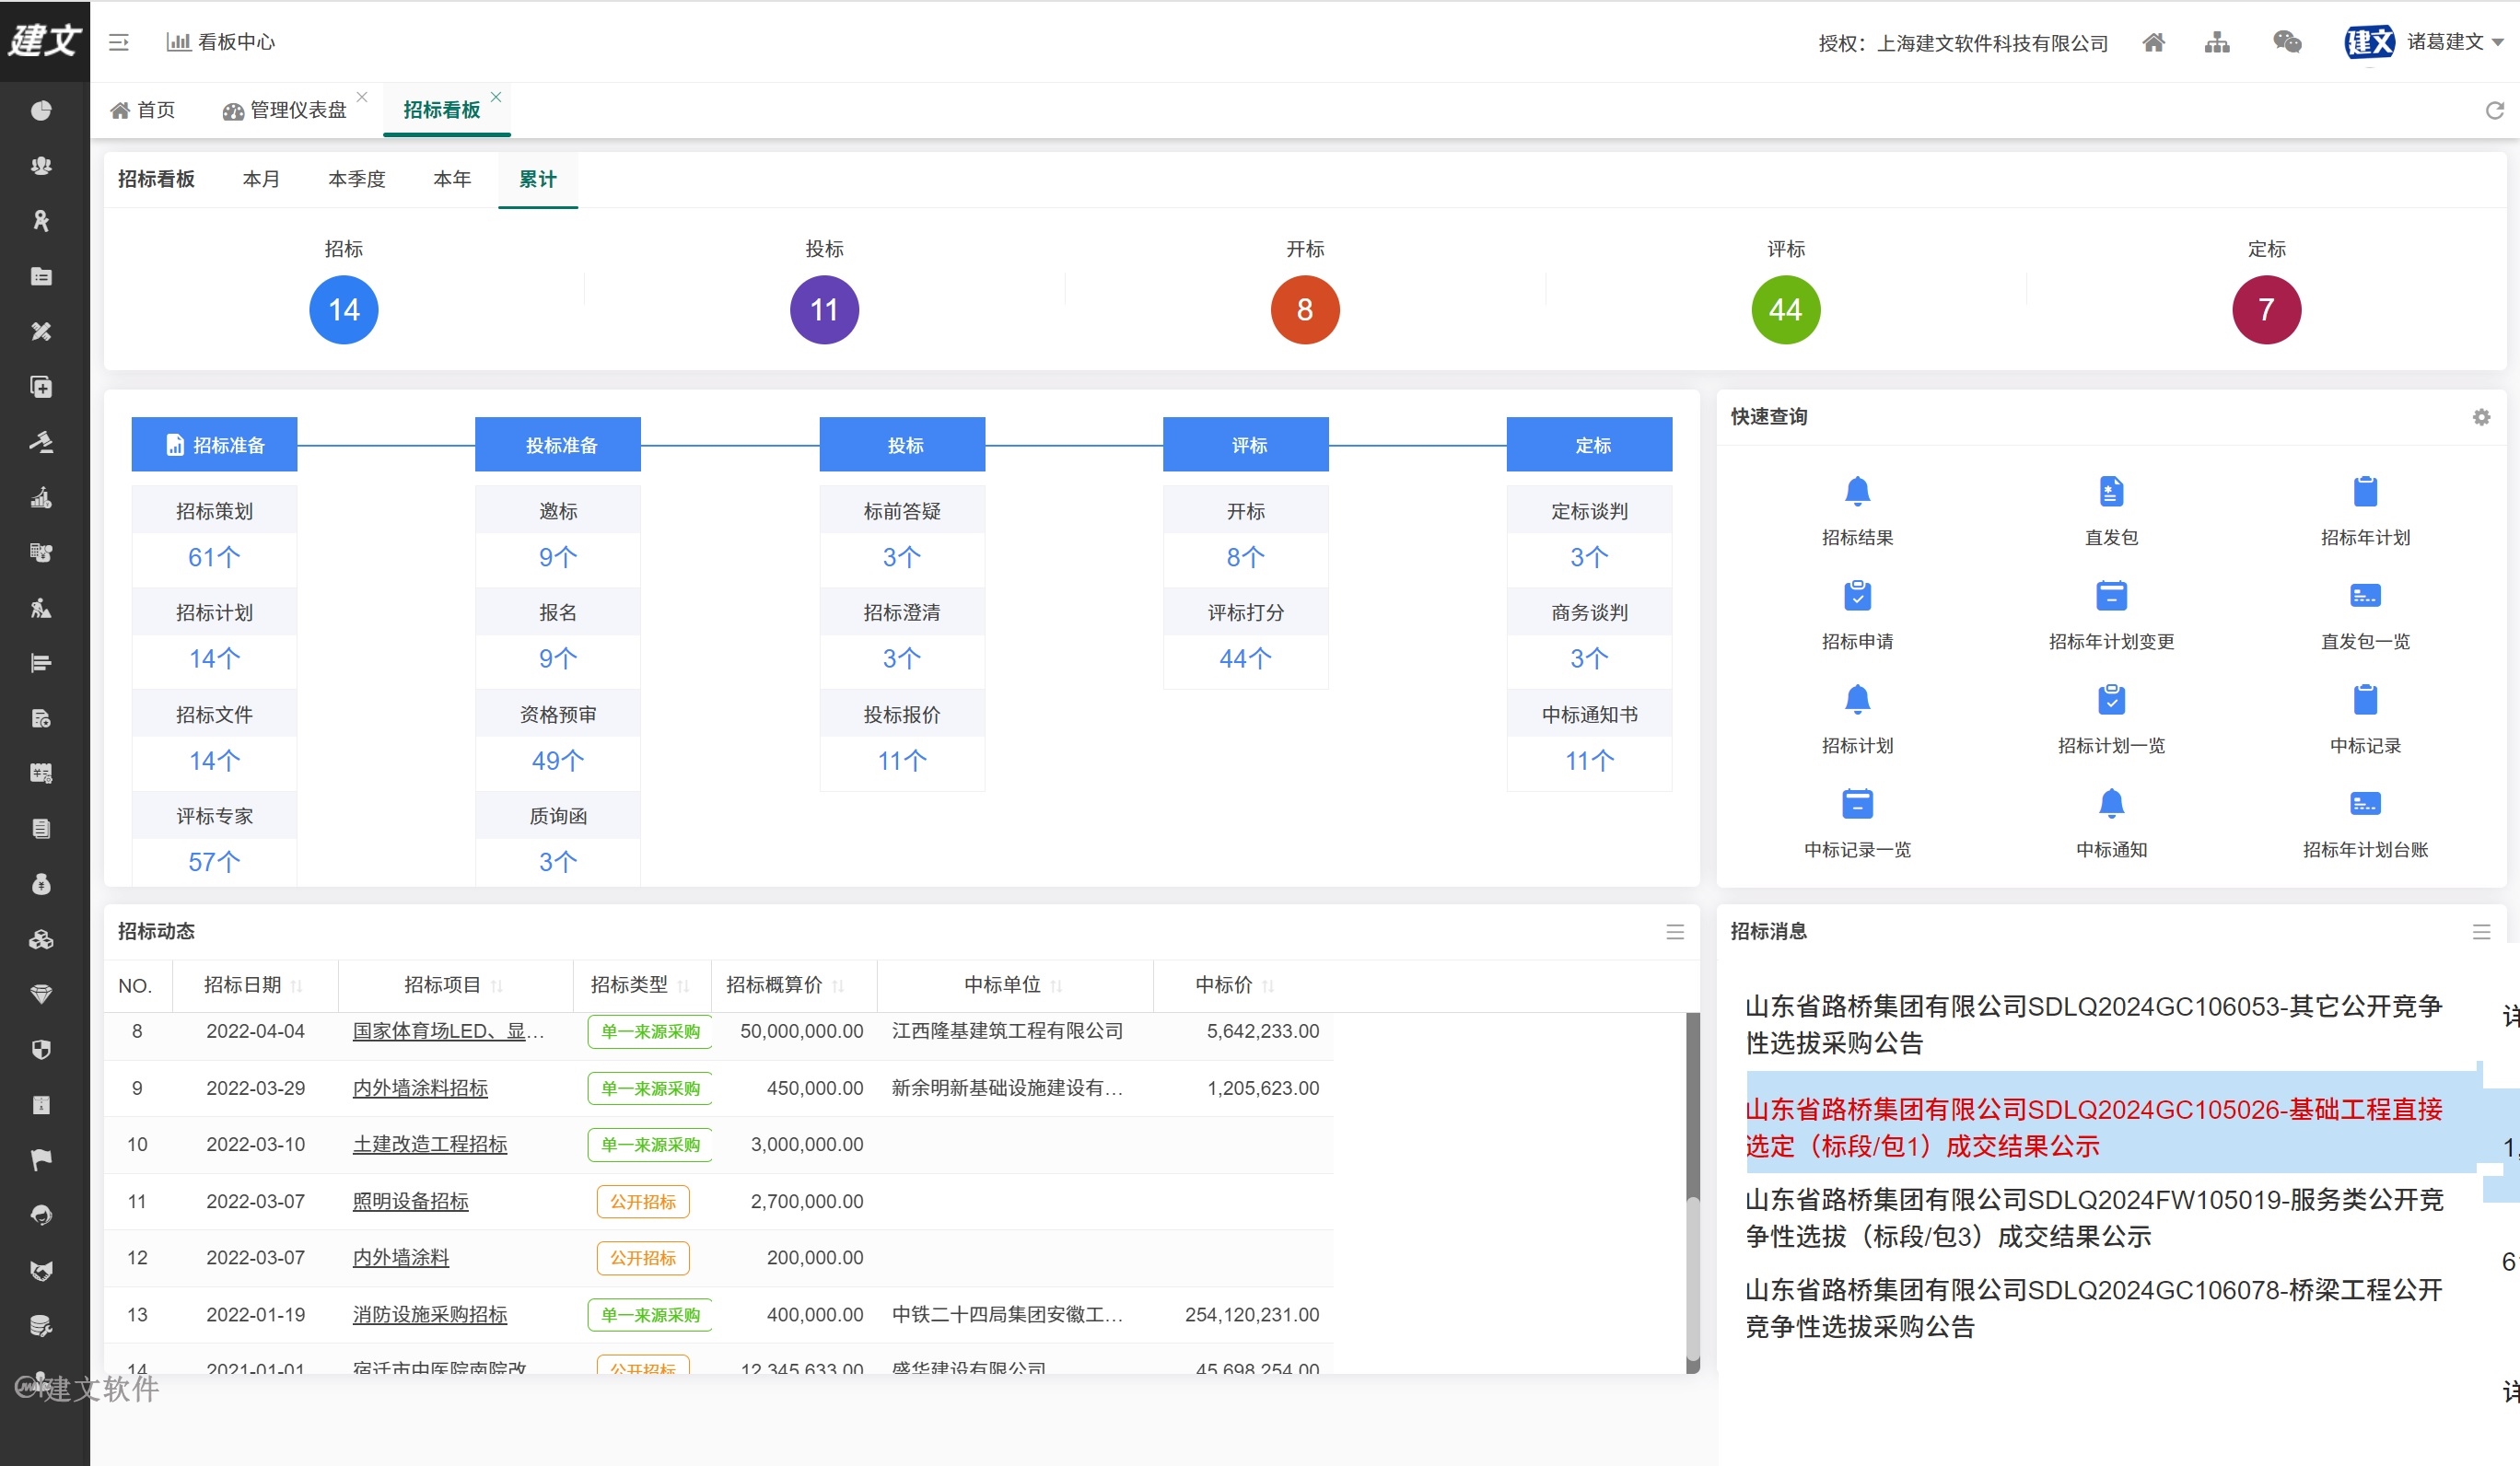The image size is (2520, 1466).
Task: Collapse the sidebar with the hamburger icon
Action: click(x=119, y=42)
